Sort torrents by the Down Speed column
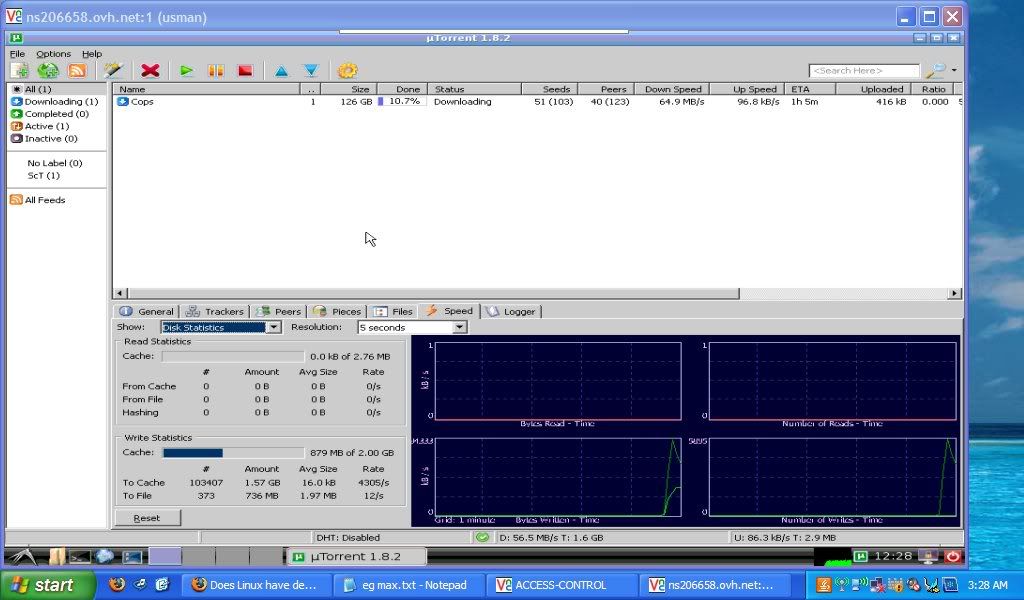 click(673, 89)
